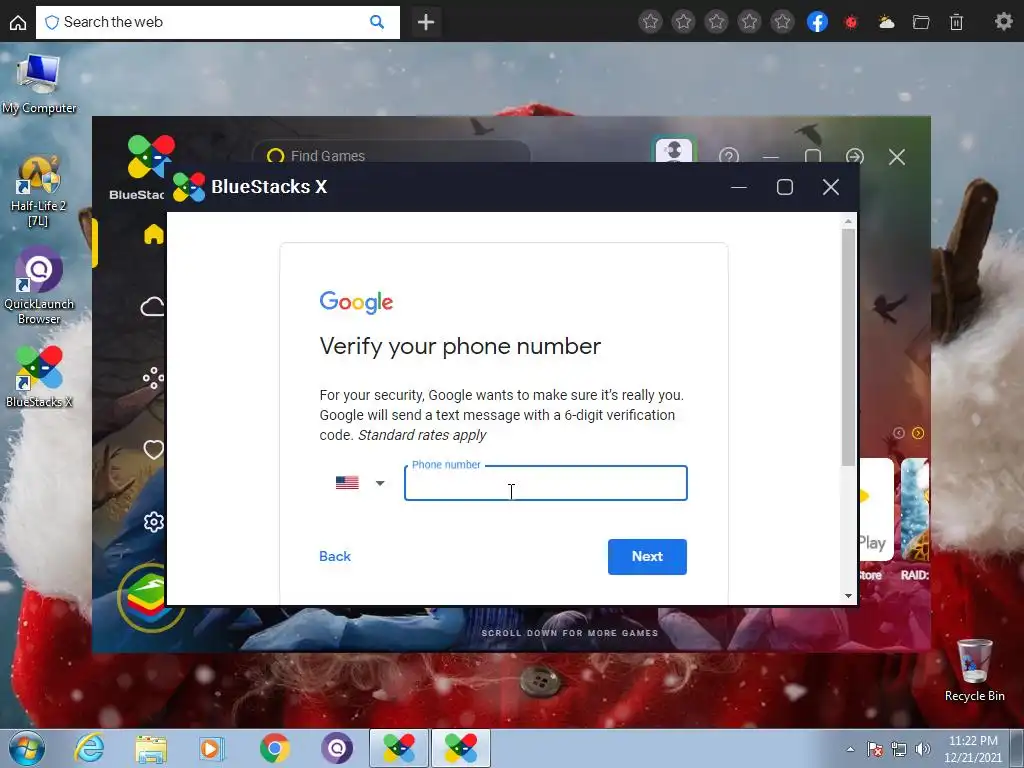Show hidden tray icons arrow
Image resolution: width=1024 pixels, height=768 pixels.
[x=850, y=749]
